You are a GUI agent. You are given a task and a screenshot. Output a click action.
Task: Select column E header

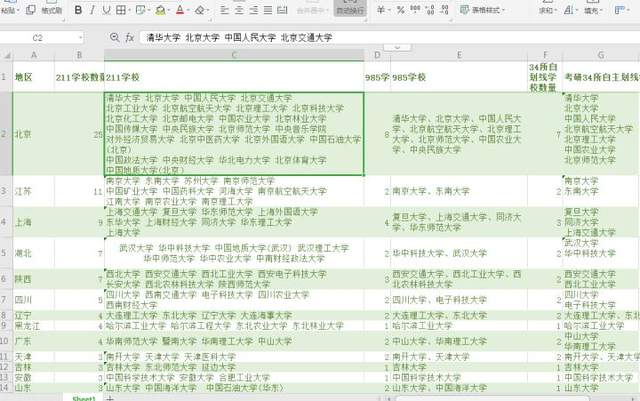pyautogui.click(x=459, y=55)
